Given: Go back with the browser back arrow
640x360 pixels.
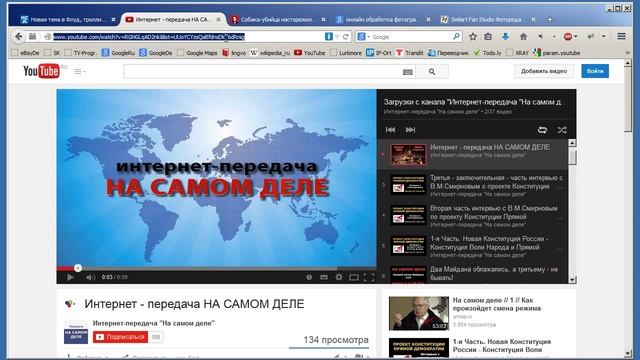Looking at the screenshot, I should pos(18,37).
